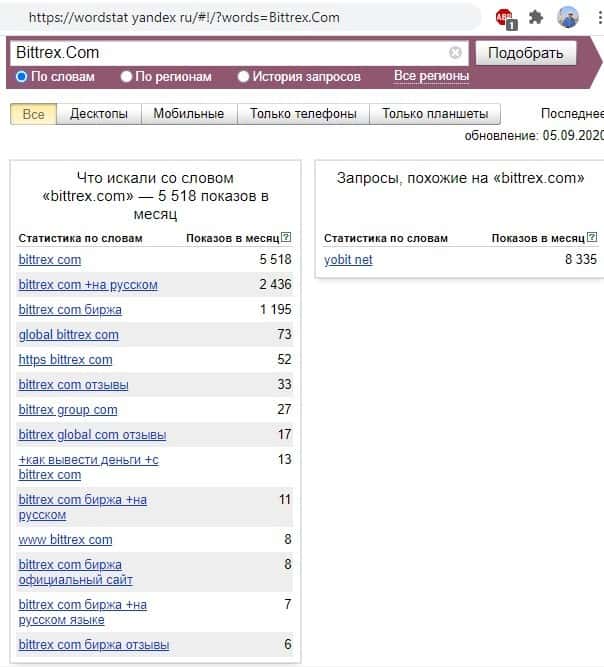Click the 52 impressions value
Viewport: 604px width, 667px height.
click(285, 359)
